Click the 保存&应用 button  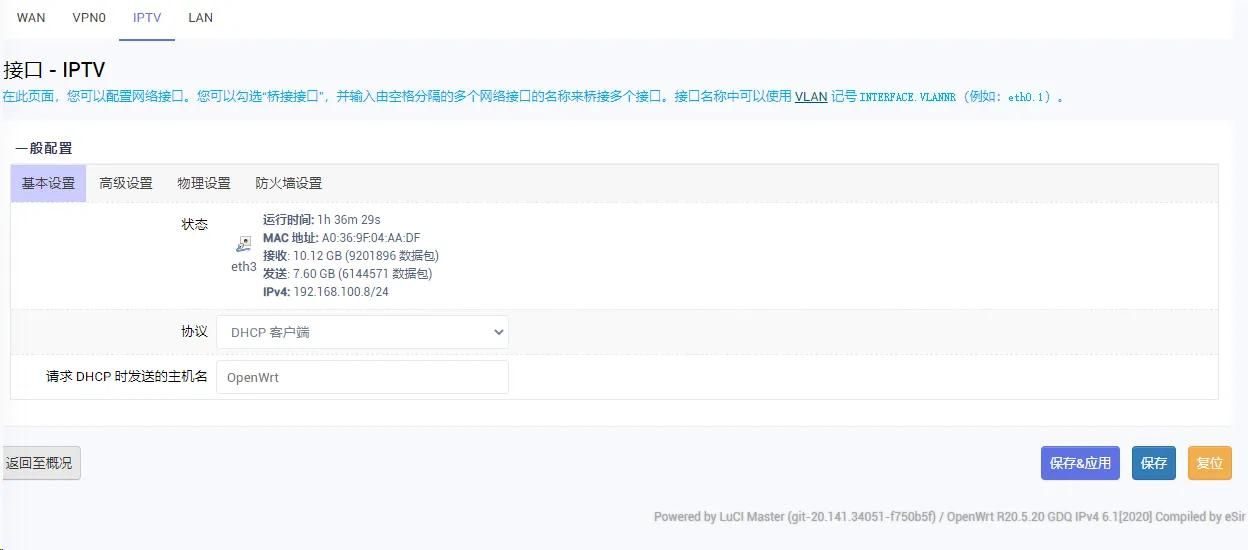(1080, 463)
